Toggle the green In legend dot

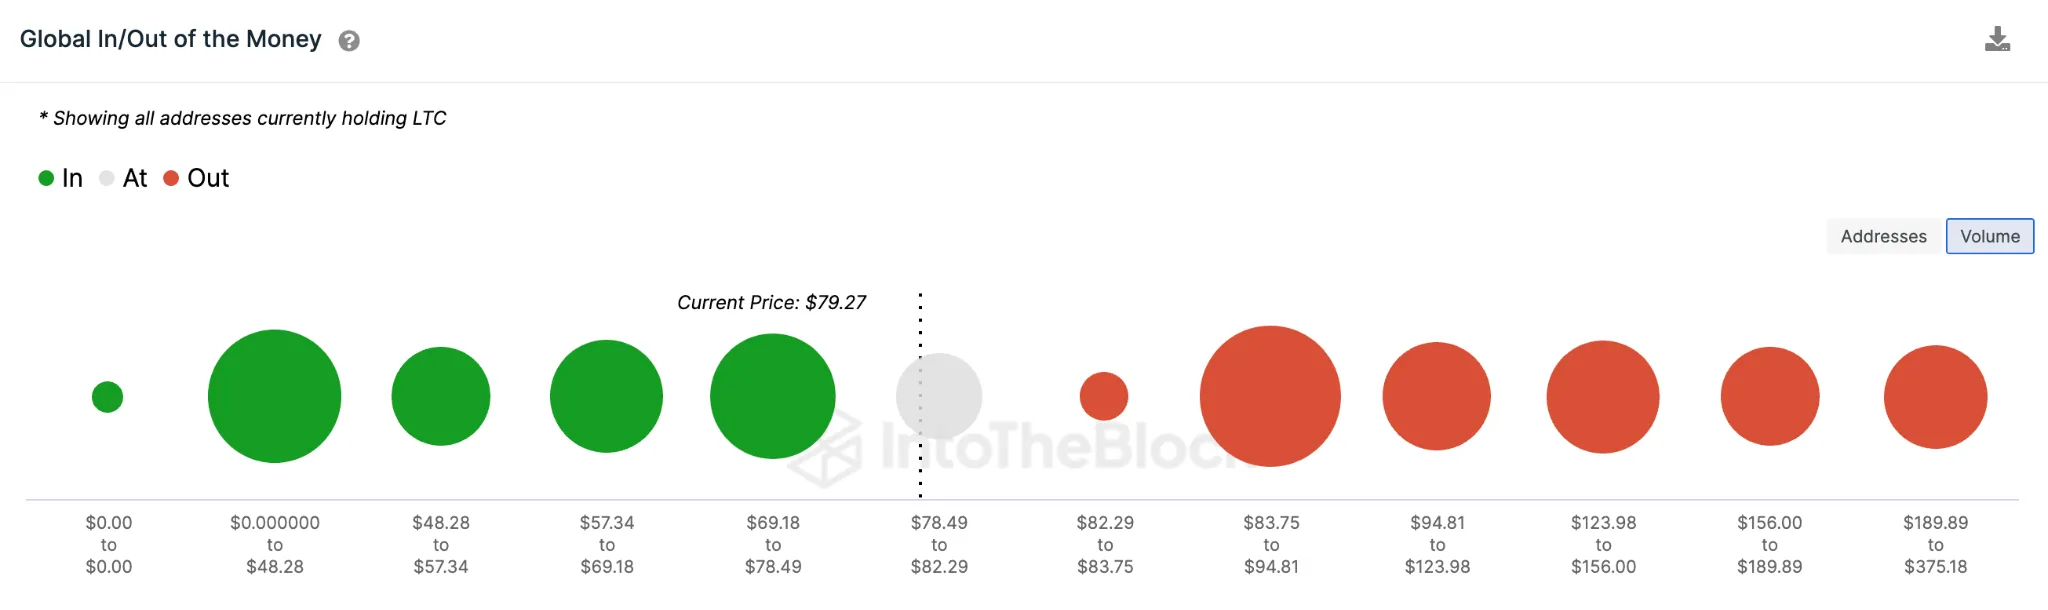point(46,178)
